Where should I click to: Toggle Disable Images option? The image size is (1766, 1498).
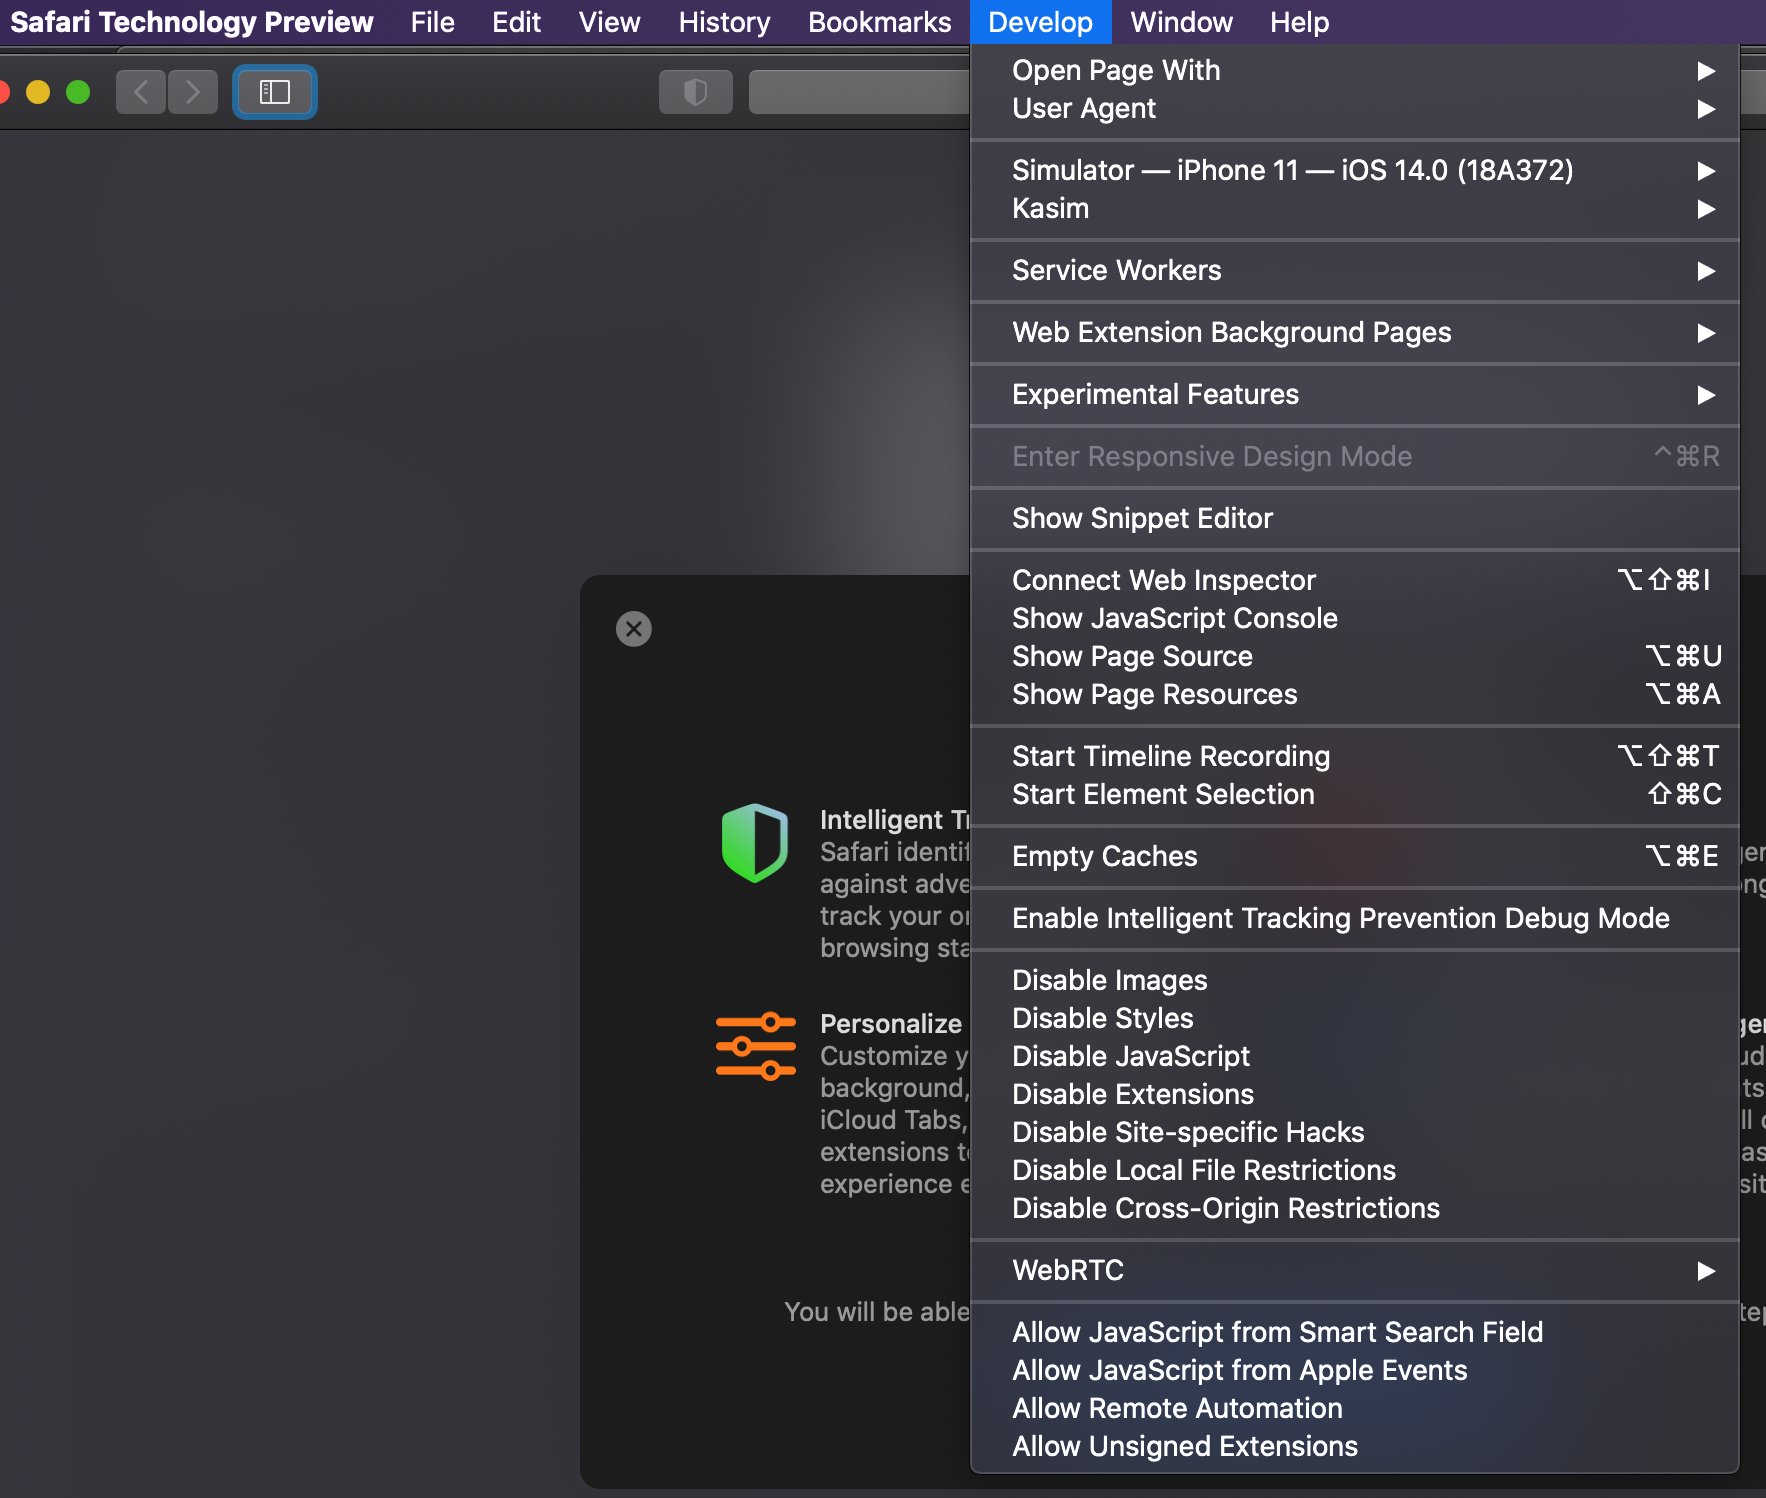tap(1355, 980)
